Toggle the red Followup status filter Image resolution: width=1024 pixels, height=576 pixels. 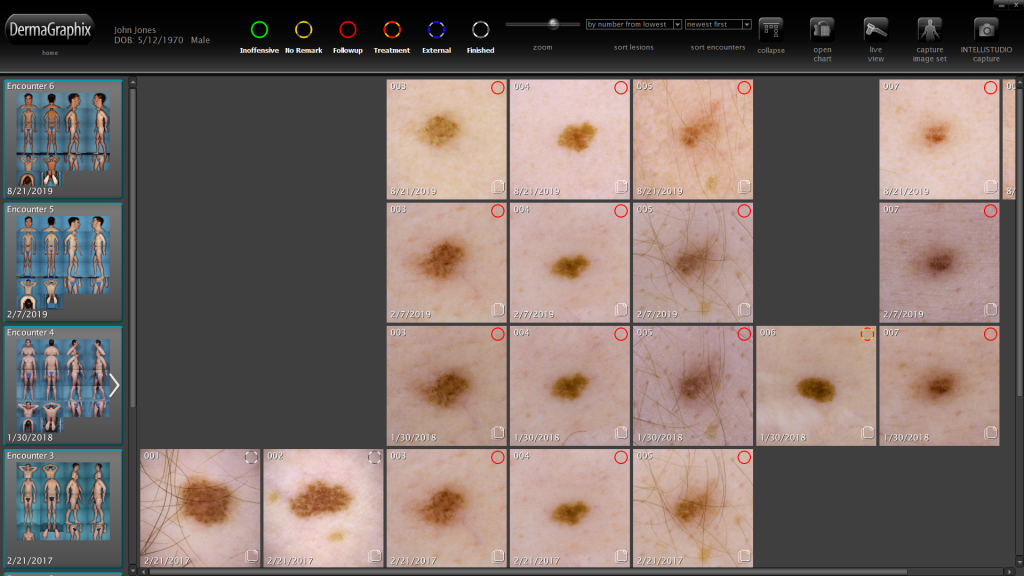click(x=347, y=30)
